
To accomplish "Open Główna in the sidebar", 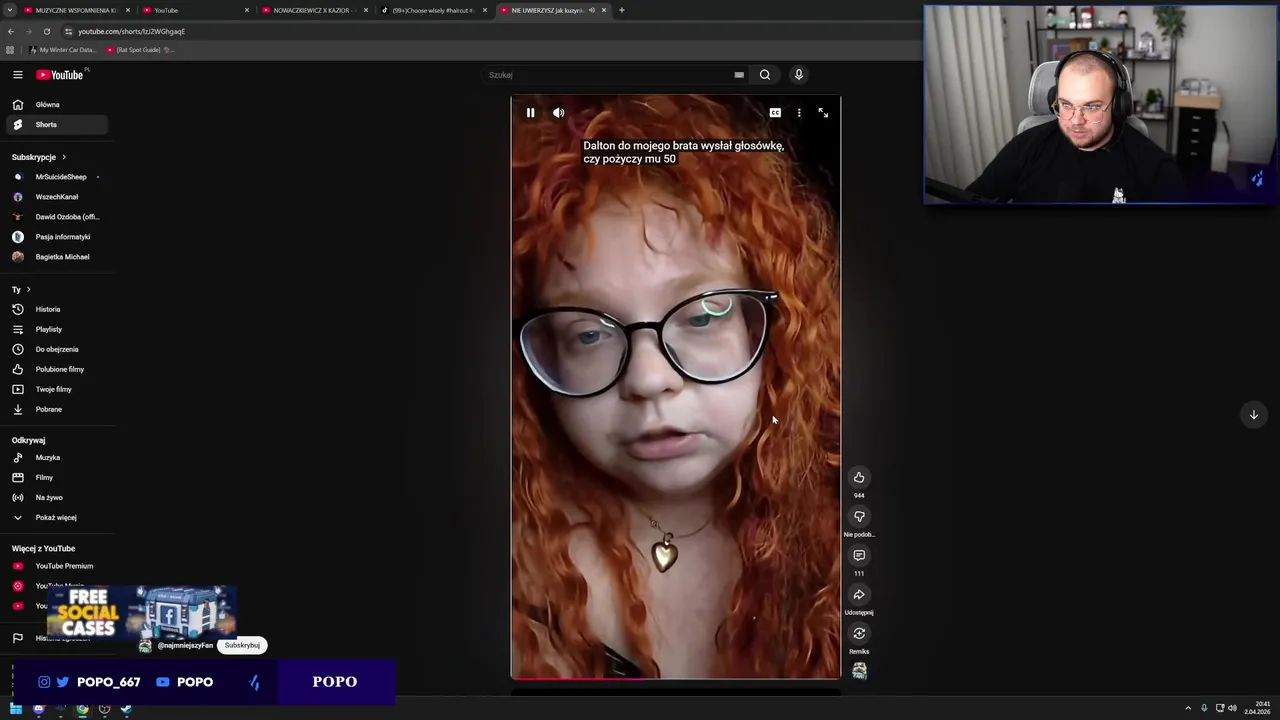I will [56, 104].
